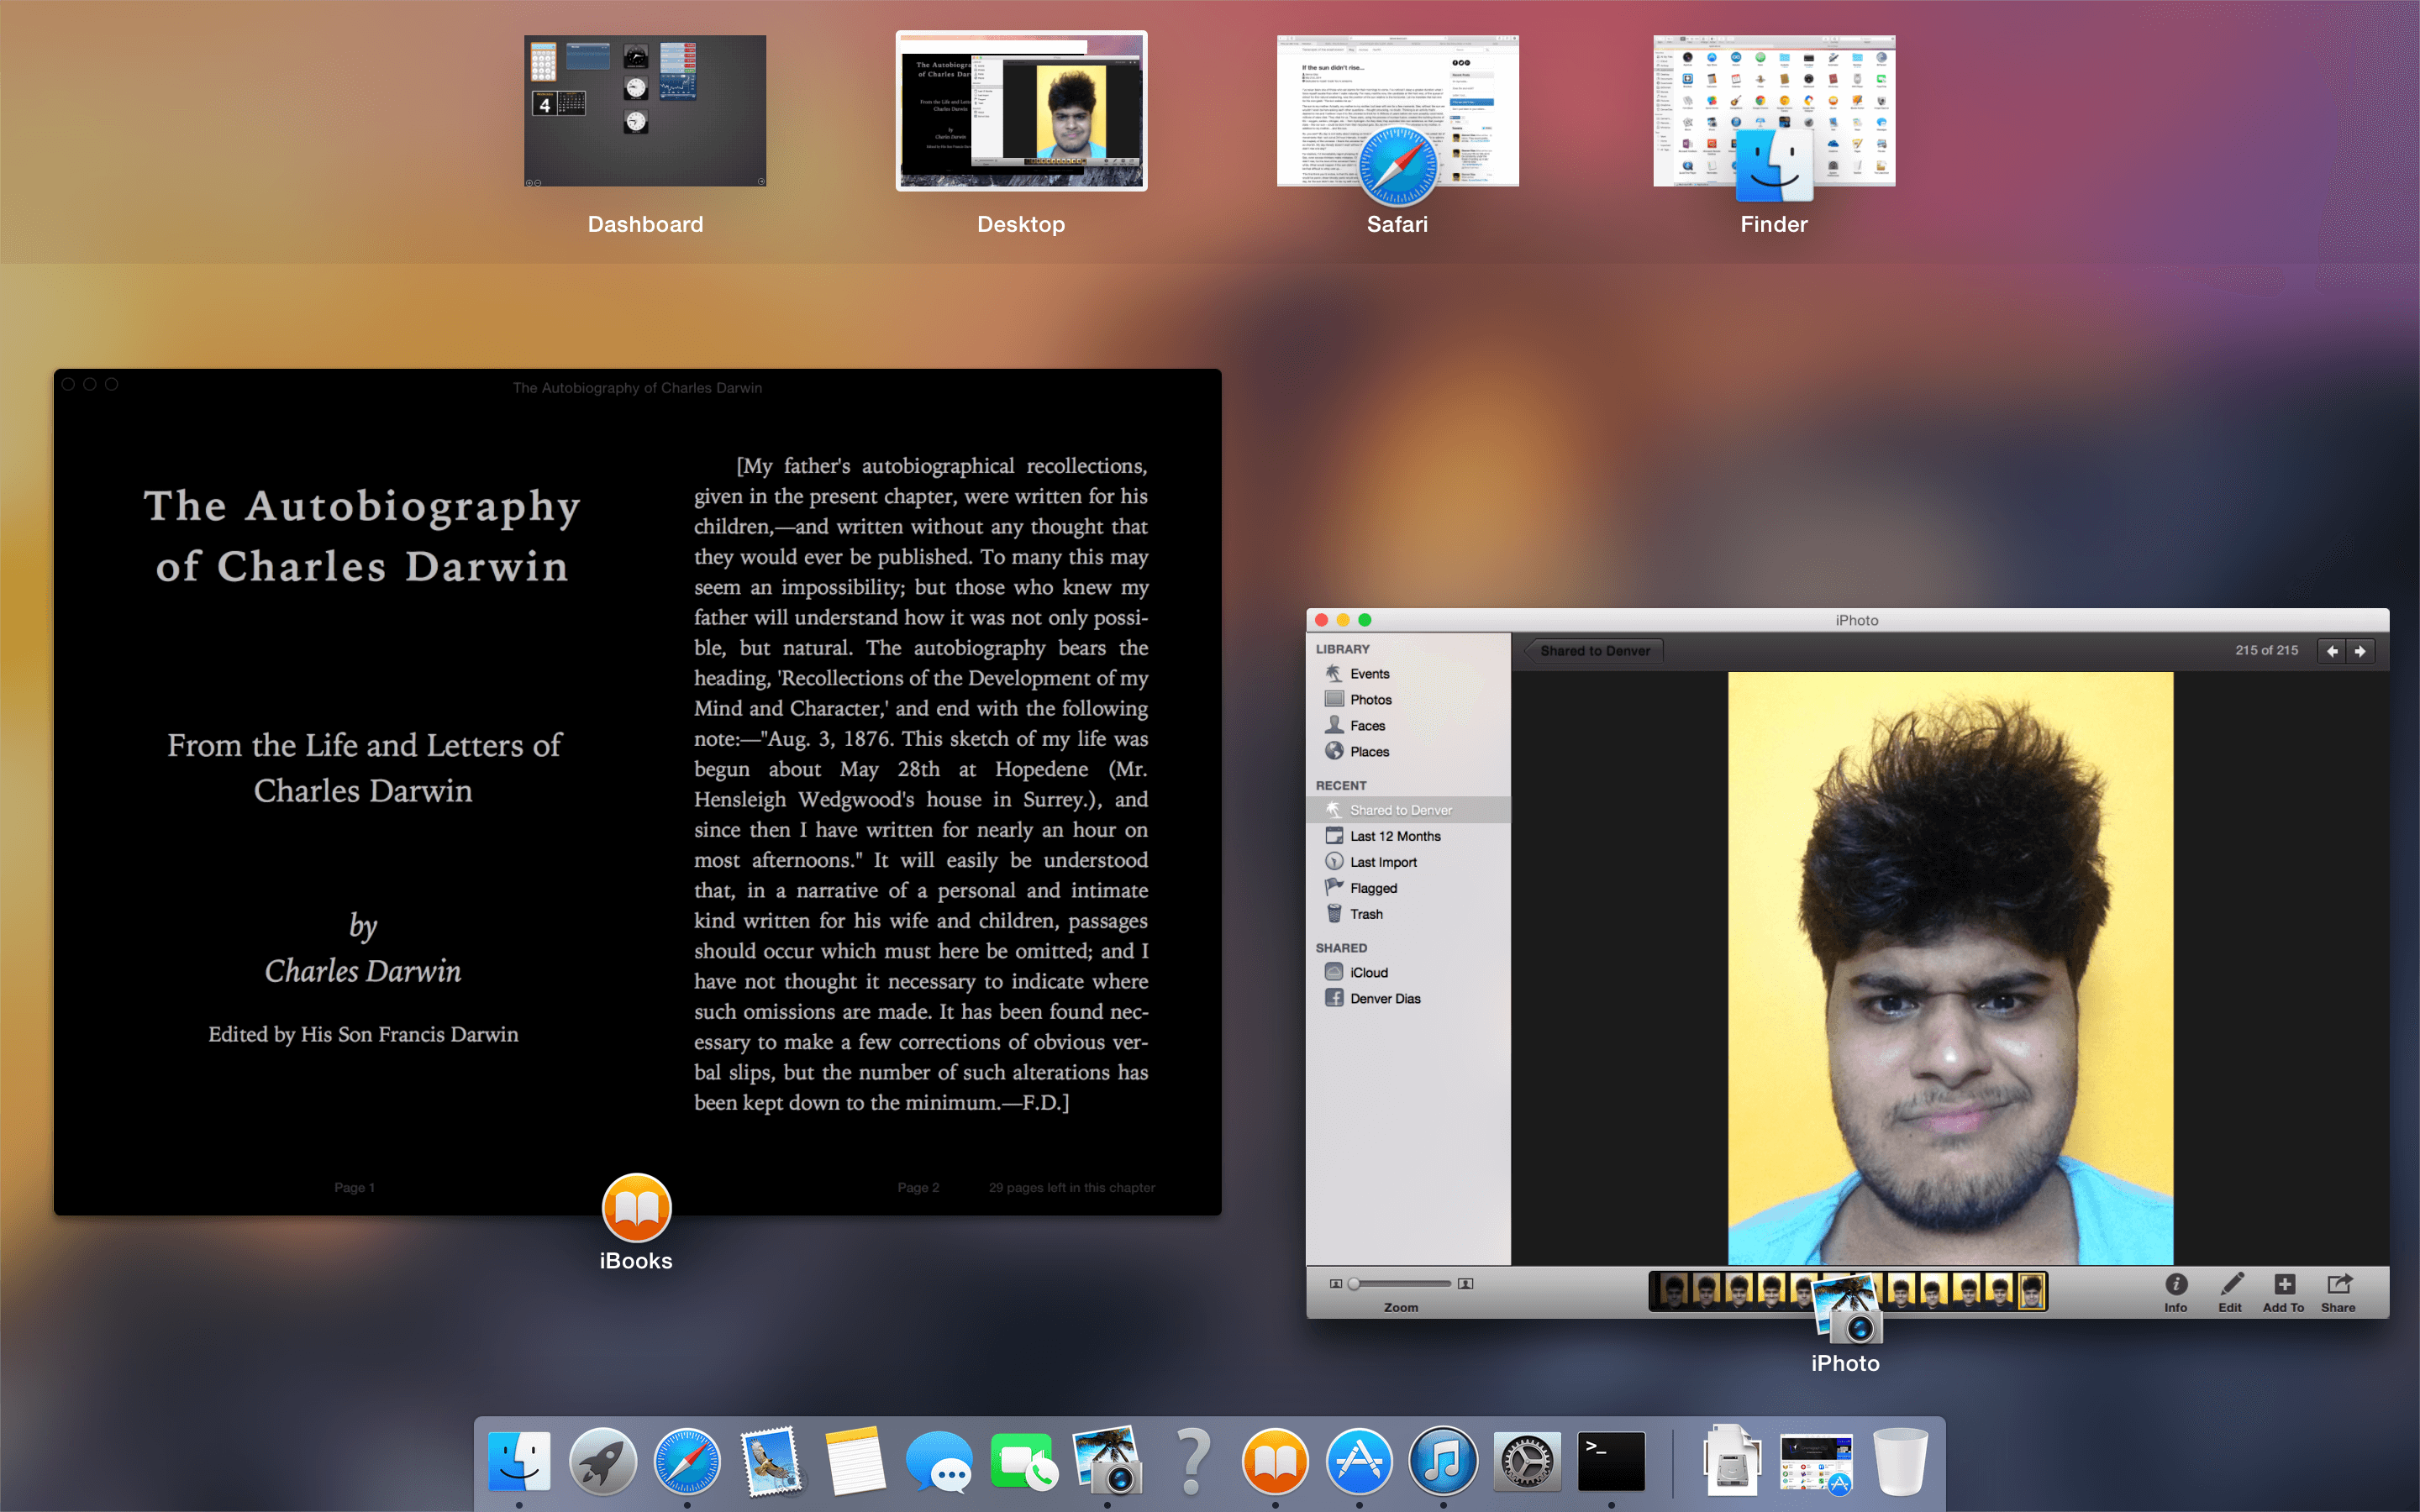Go to next photo arrow in iPhoto
Viewport: 2420px width, 1512px height.
(2361, 651)
